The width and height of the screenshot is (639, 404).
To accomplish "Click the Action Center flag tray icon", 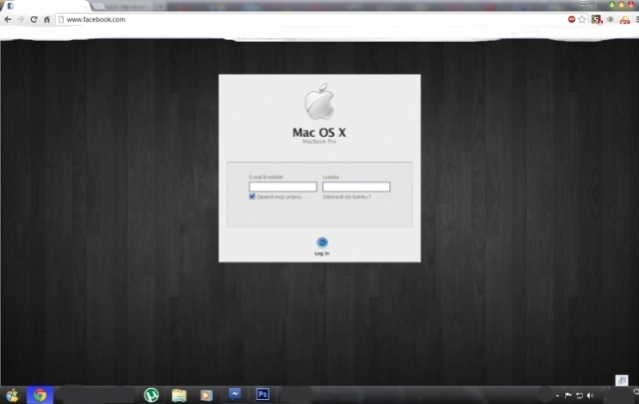I will 568,395.
